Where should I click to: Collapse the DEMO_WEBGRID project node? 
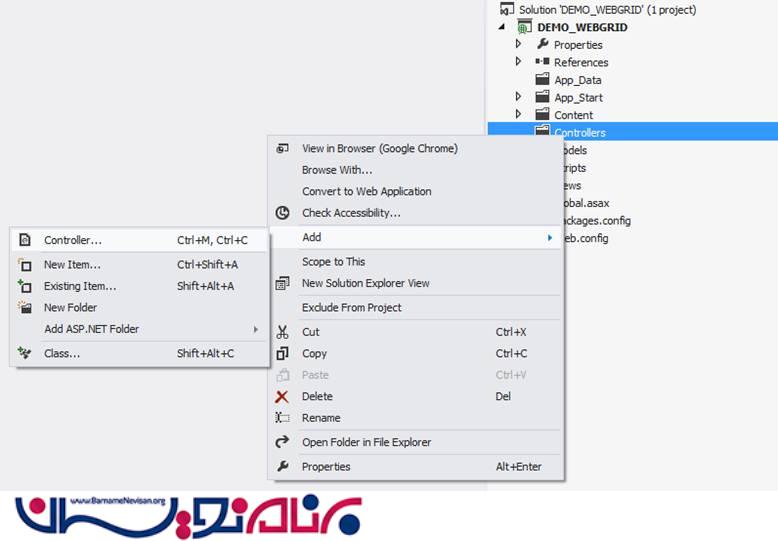(502, 27)
